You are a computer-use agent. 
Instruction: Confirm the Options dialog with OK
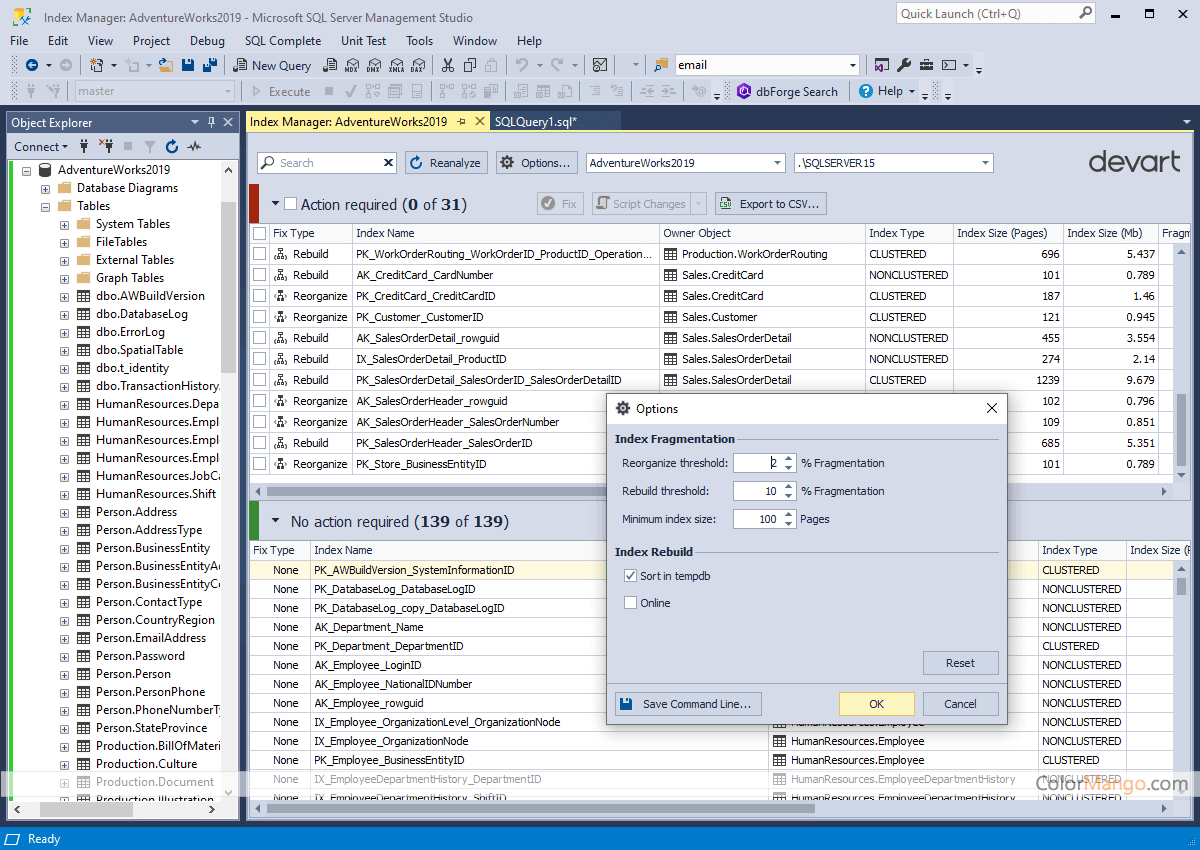pos(876,704)
